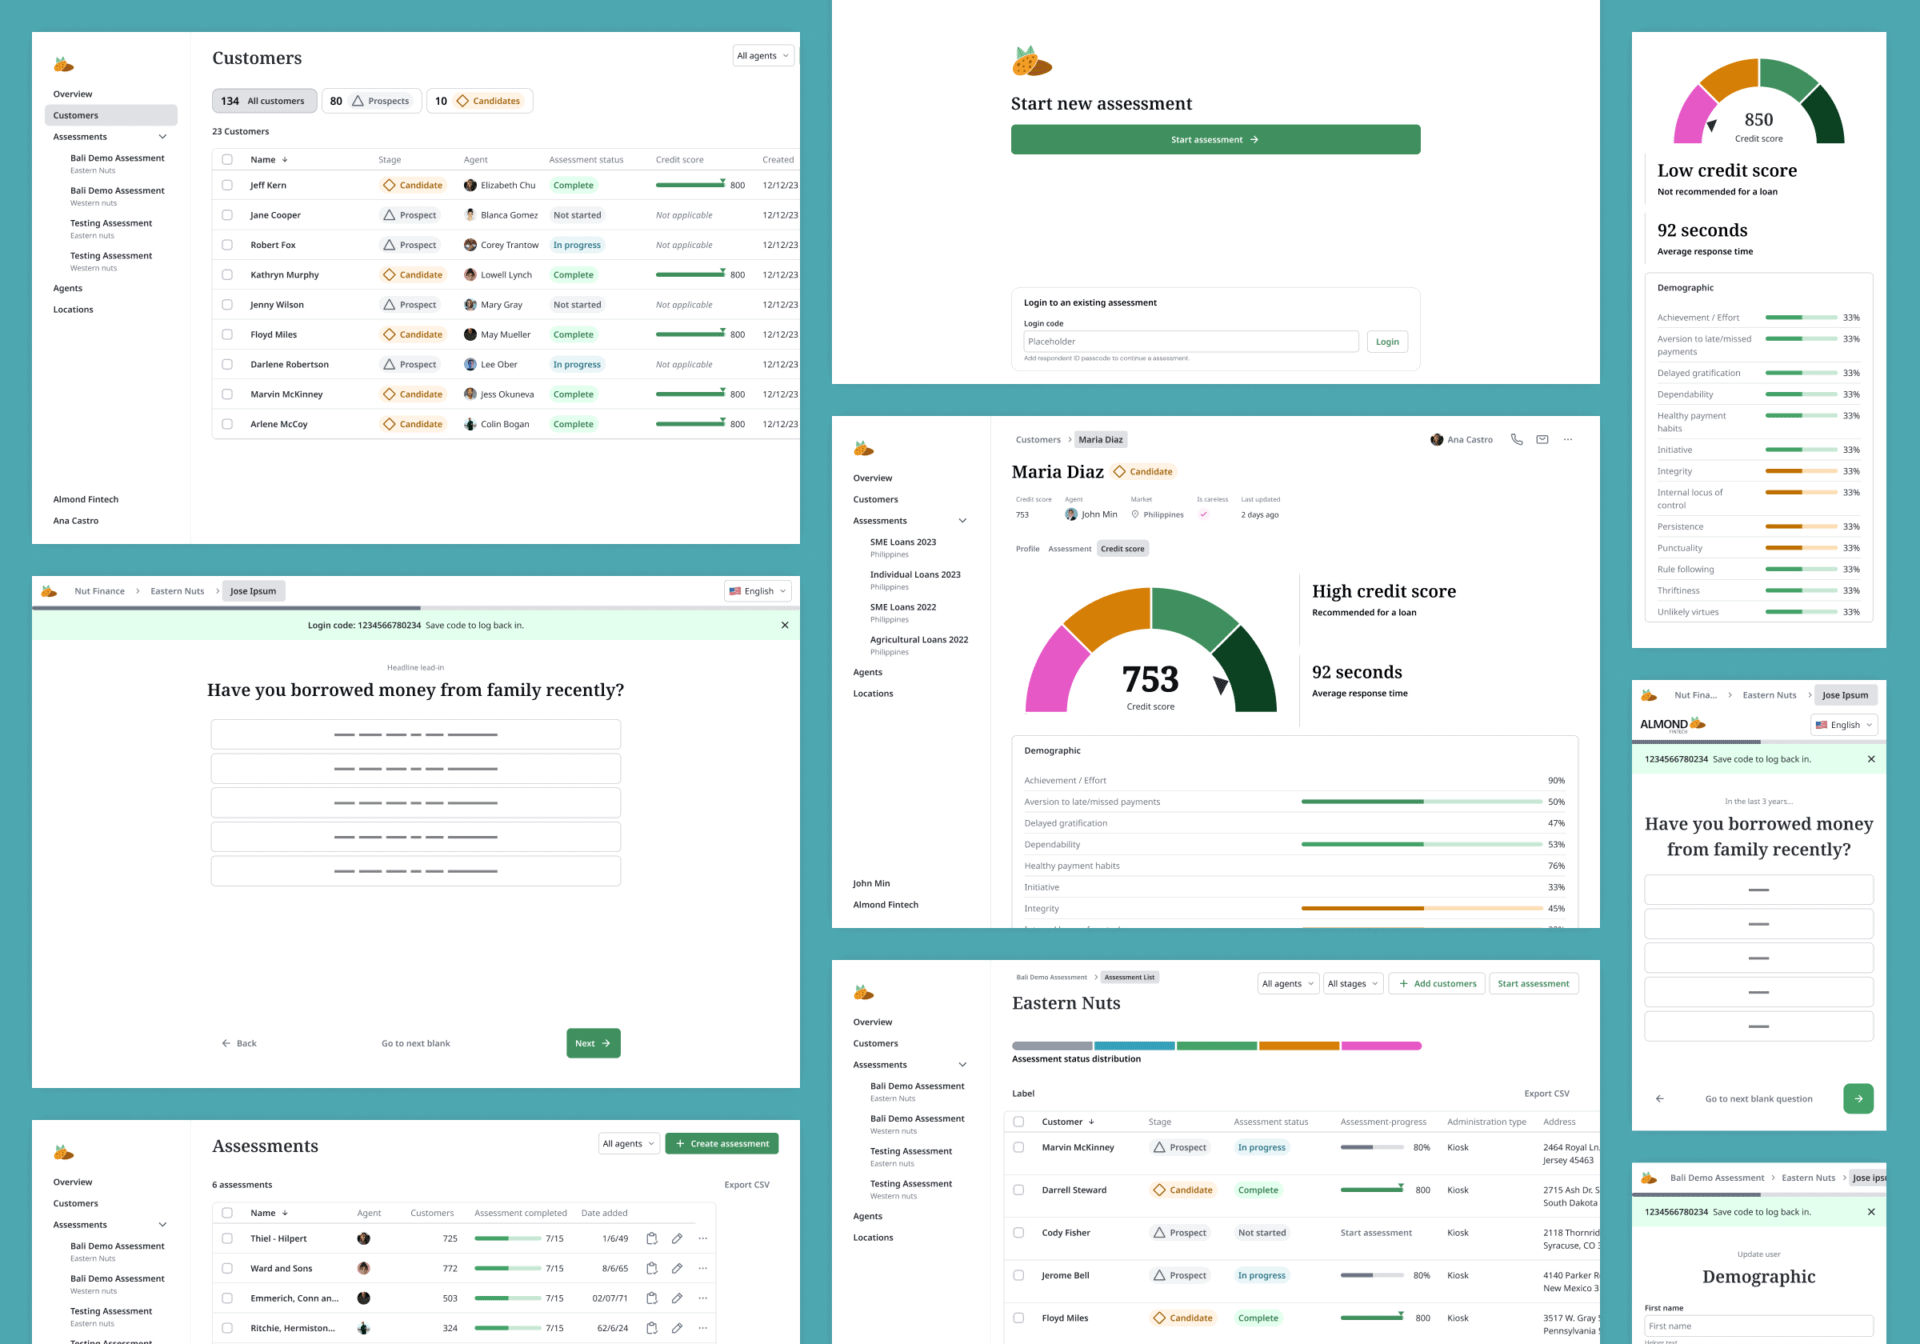Select the Candidates filter tab
This screenshot has width=1920, height=1344.
(479, 101)
